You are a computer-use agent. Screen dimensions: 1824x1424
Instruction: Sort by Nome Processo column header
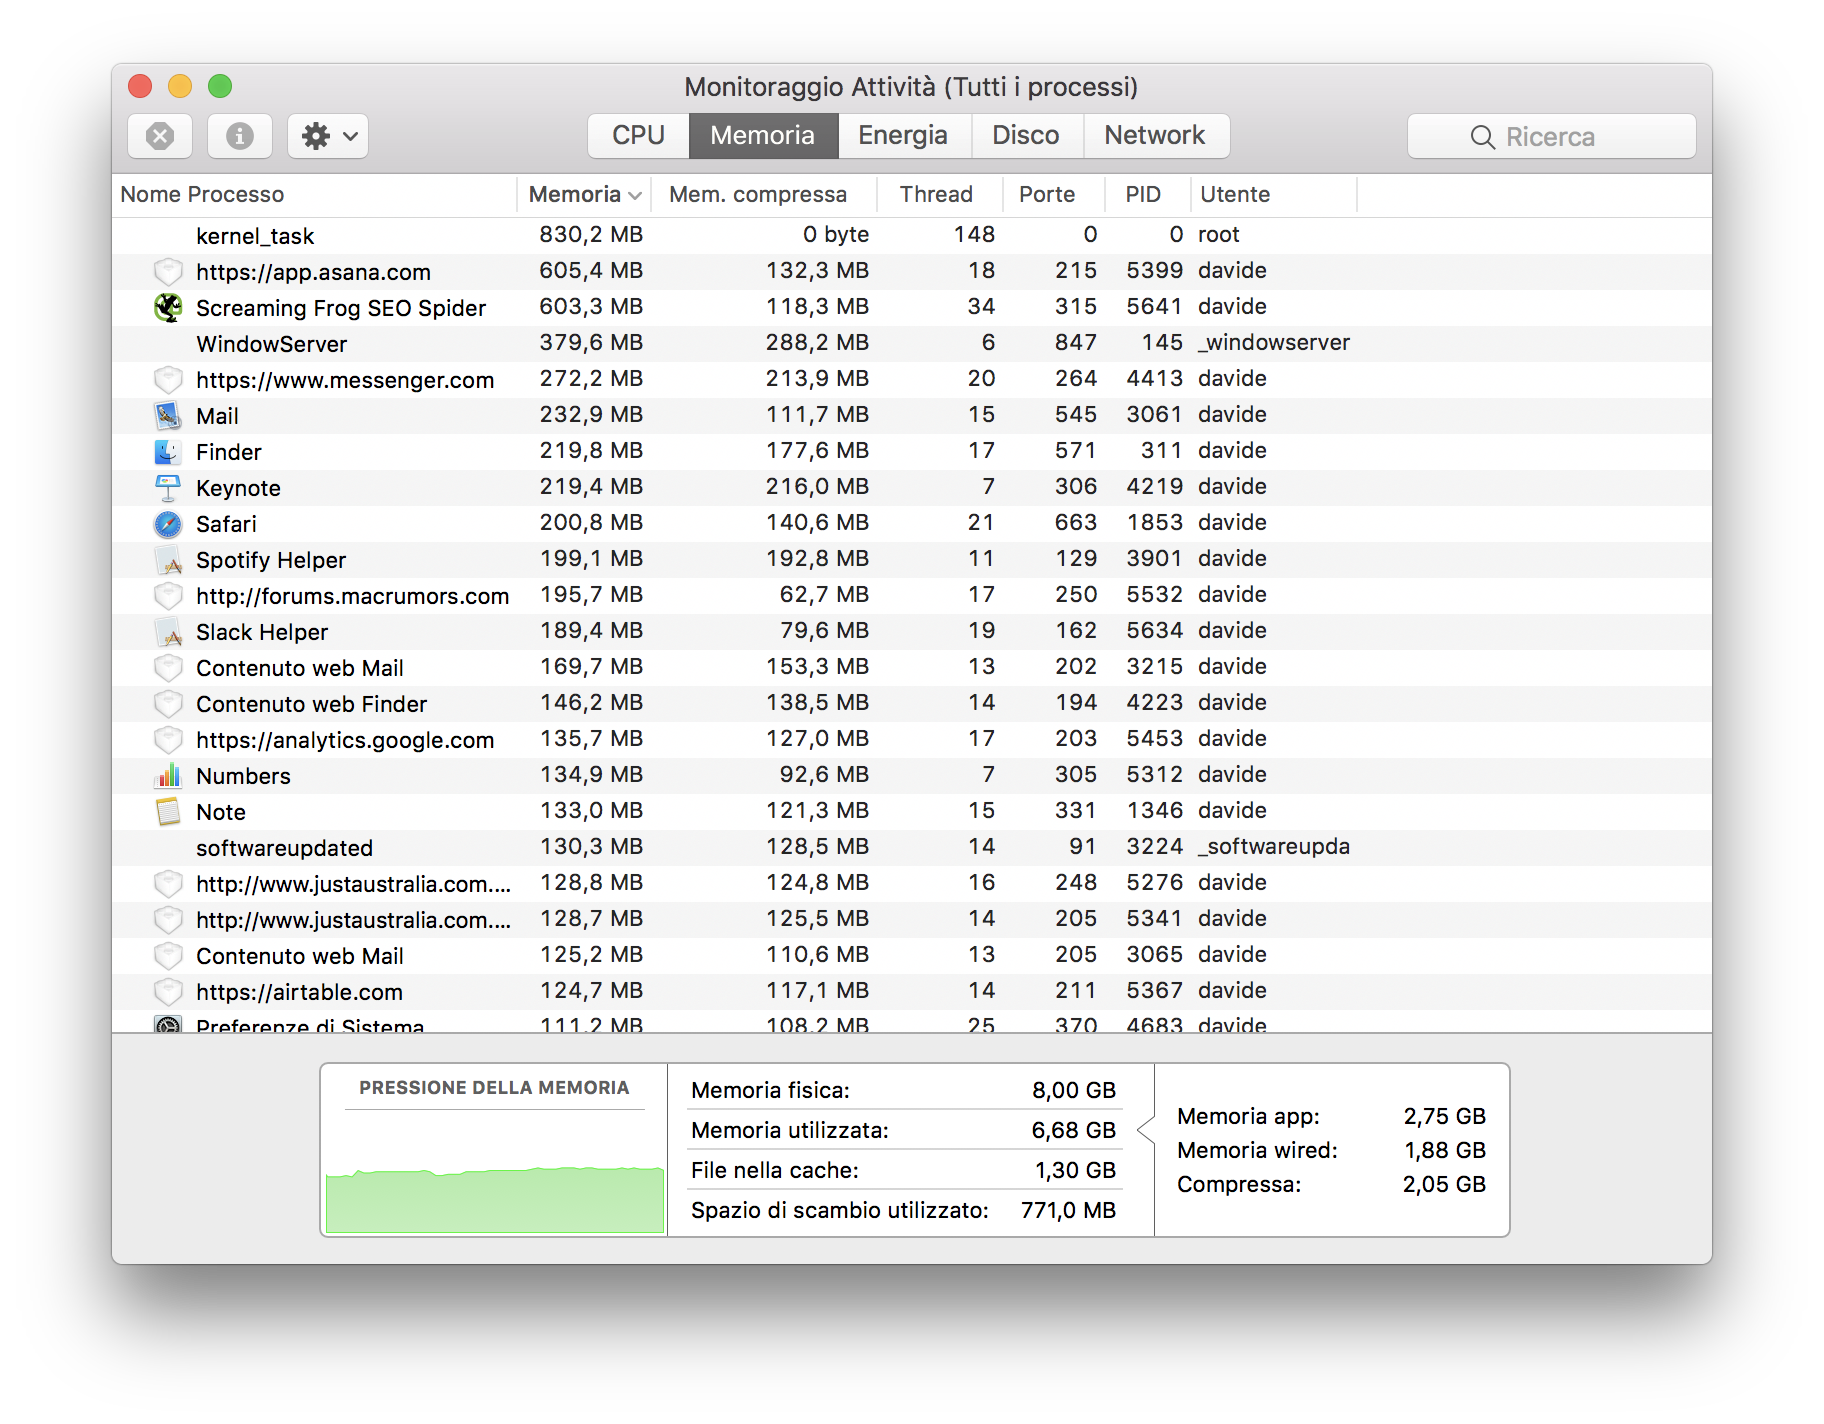coord(314,194)
